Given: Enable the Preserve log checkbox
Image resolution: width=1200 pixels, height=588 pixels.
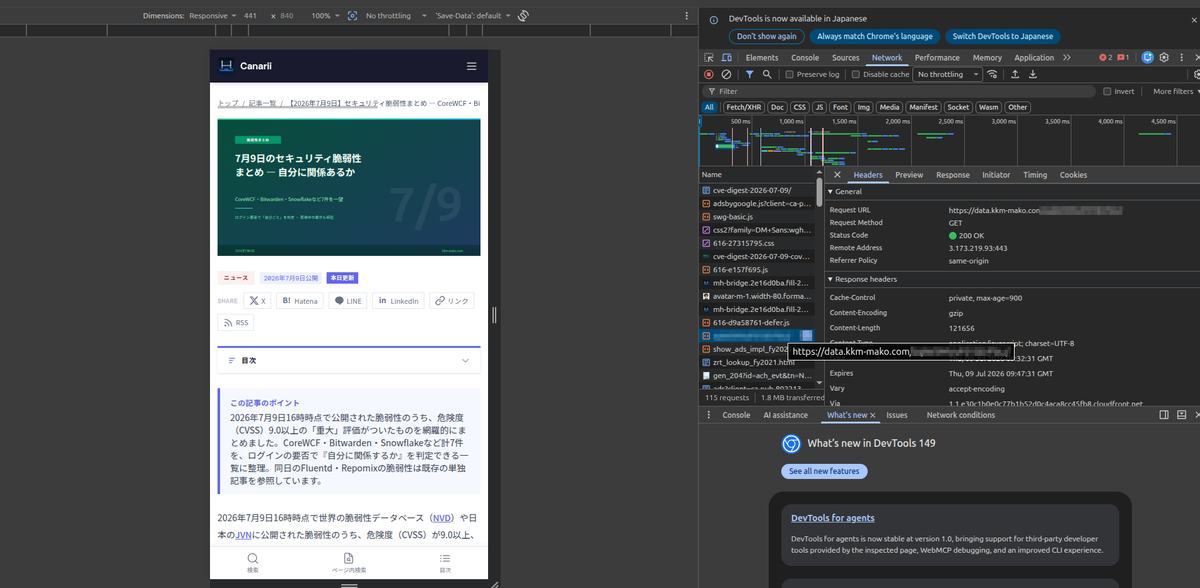Looking at the screenshot, I should (789, 74).
